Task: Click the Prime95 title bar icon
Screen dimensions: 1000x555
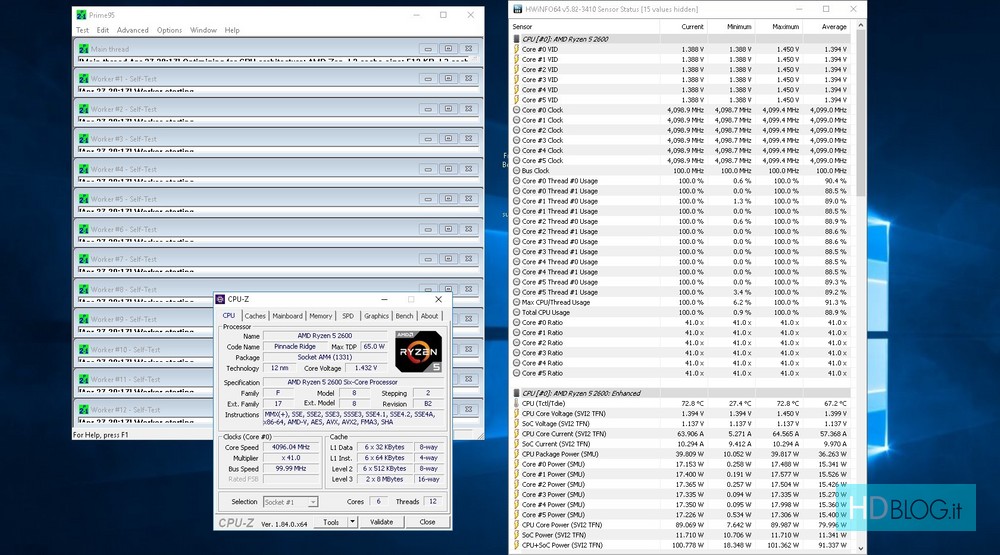Action: (x=82, y=15)
